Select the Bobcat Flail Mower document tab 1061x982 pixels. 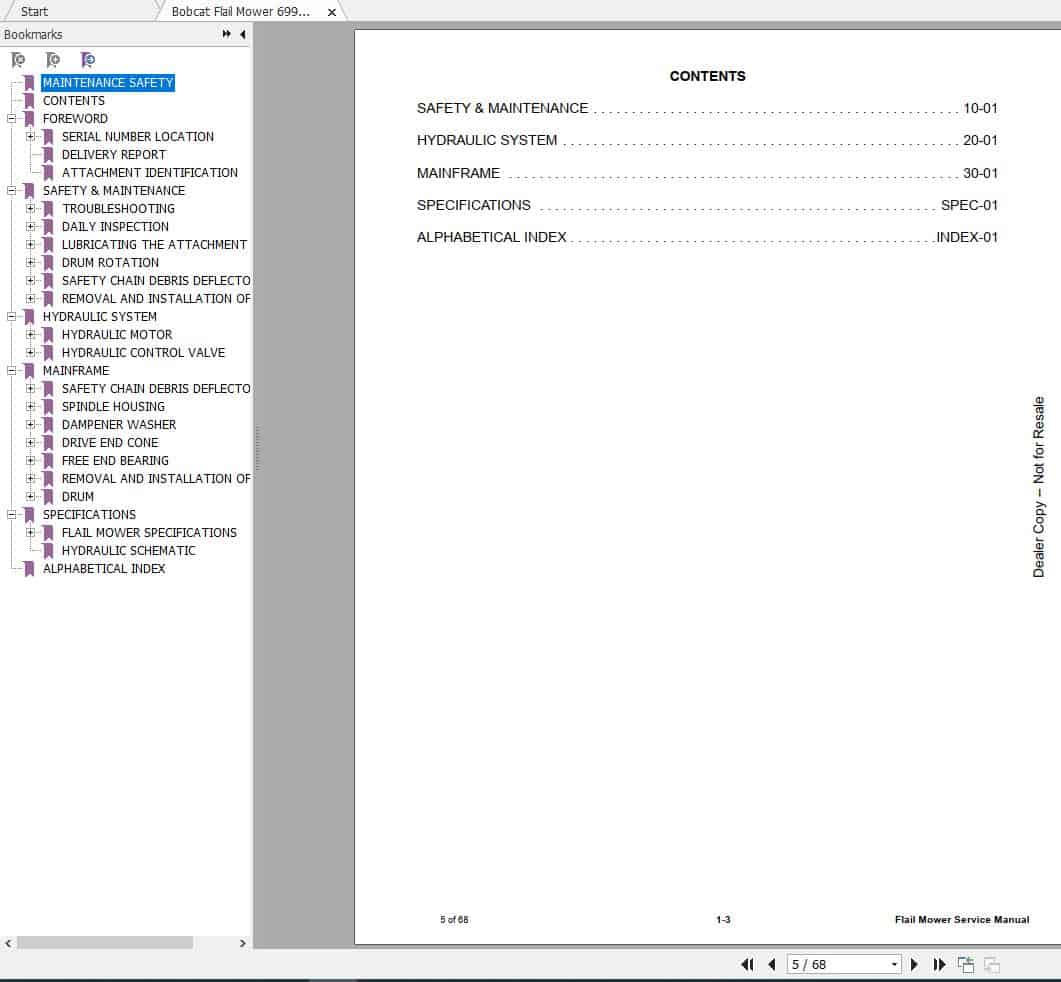pyautogui.click(x=240, y=12)
